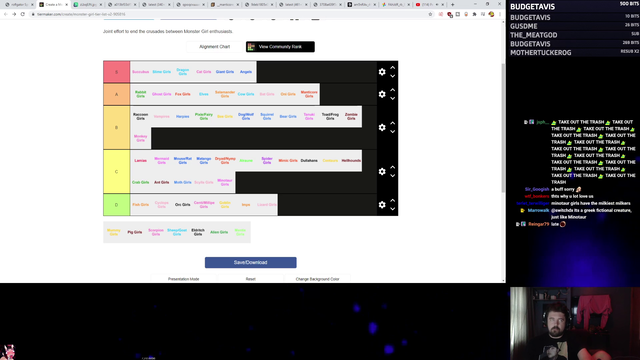Switch to the first browser tab
Screen dimensions: 640x360
coord(19,4)
